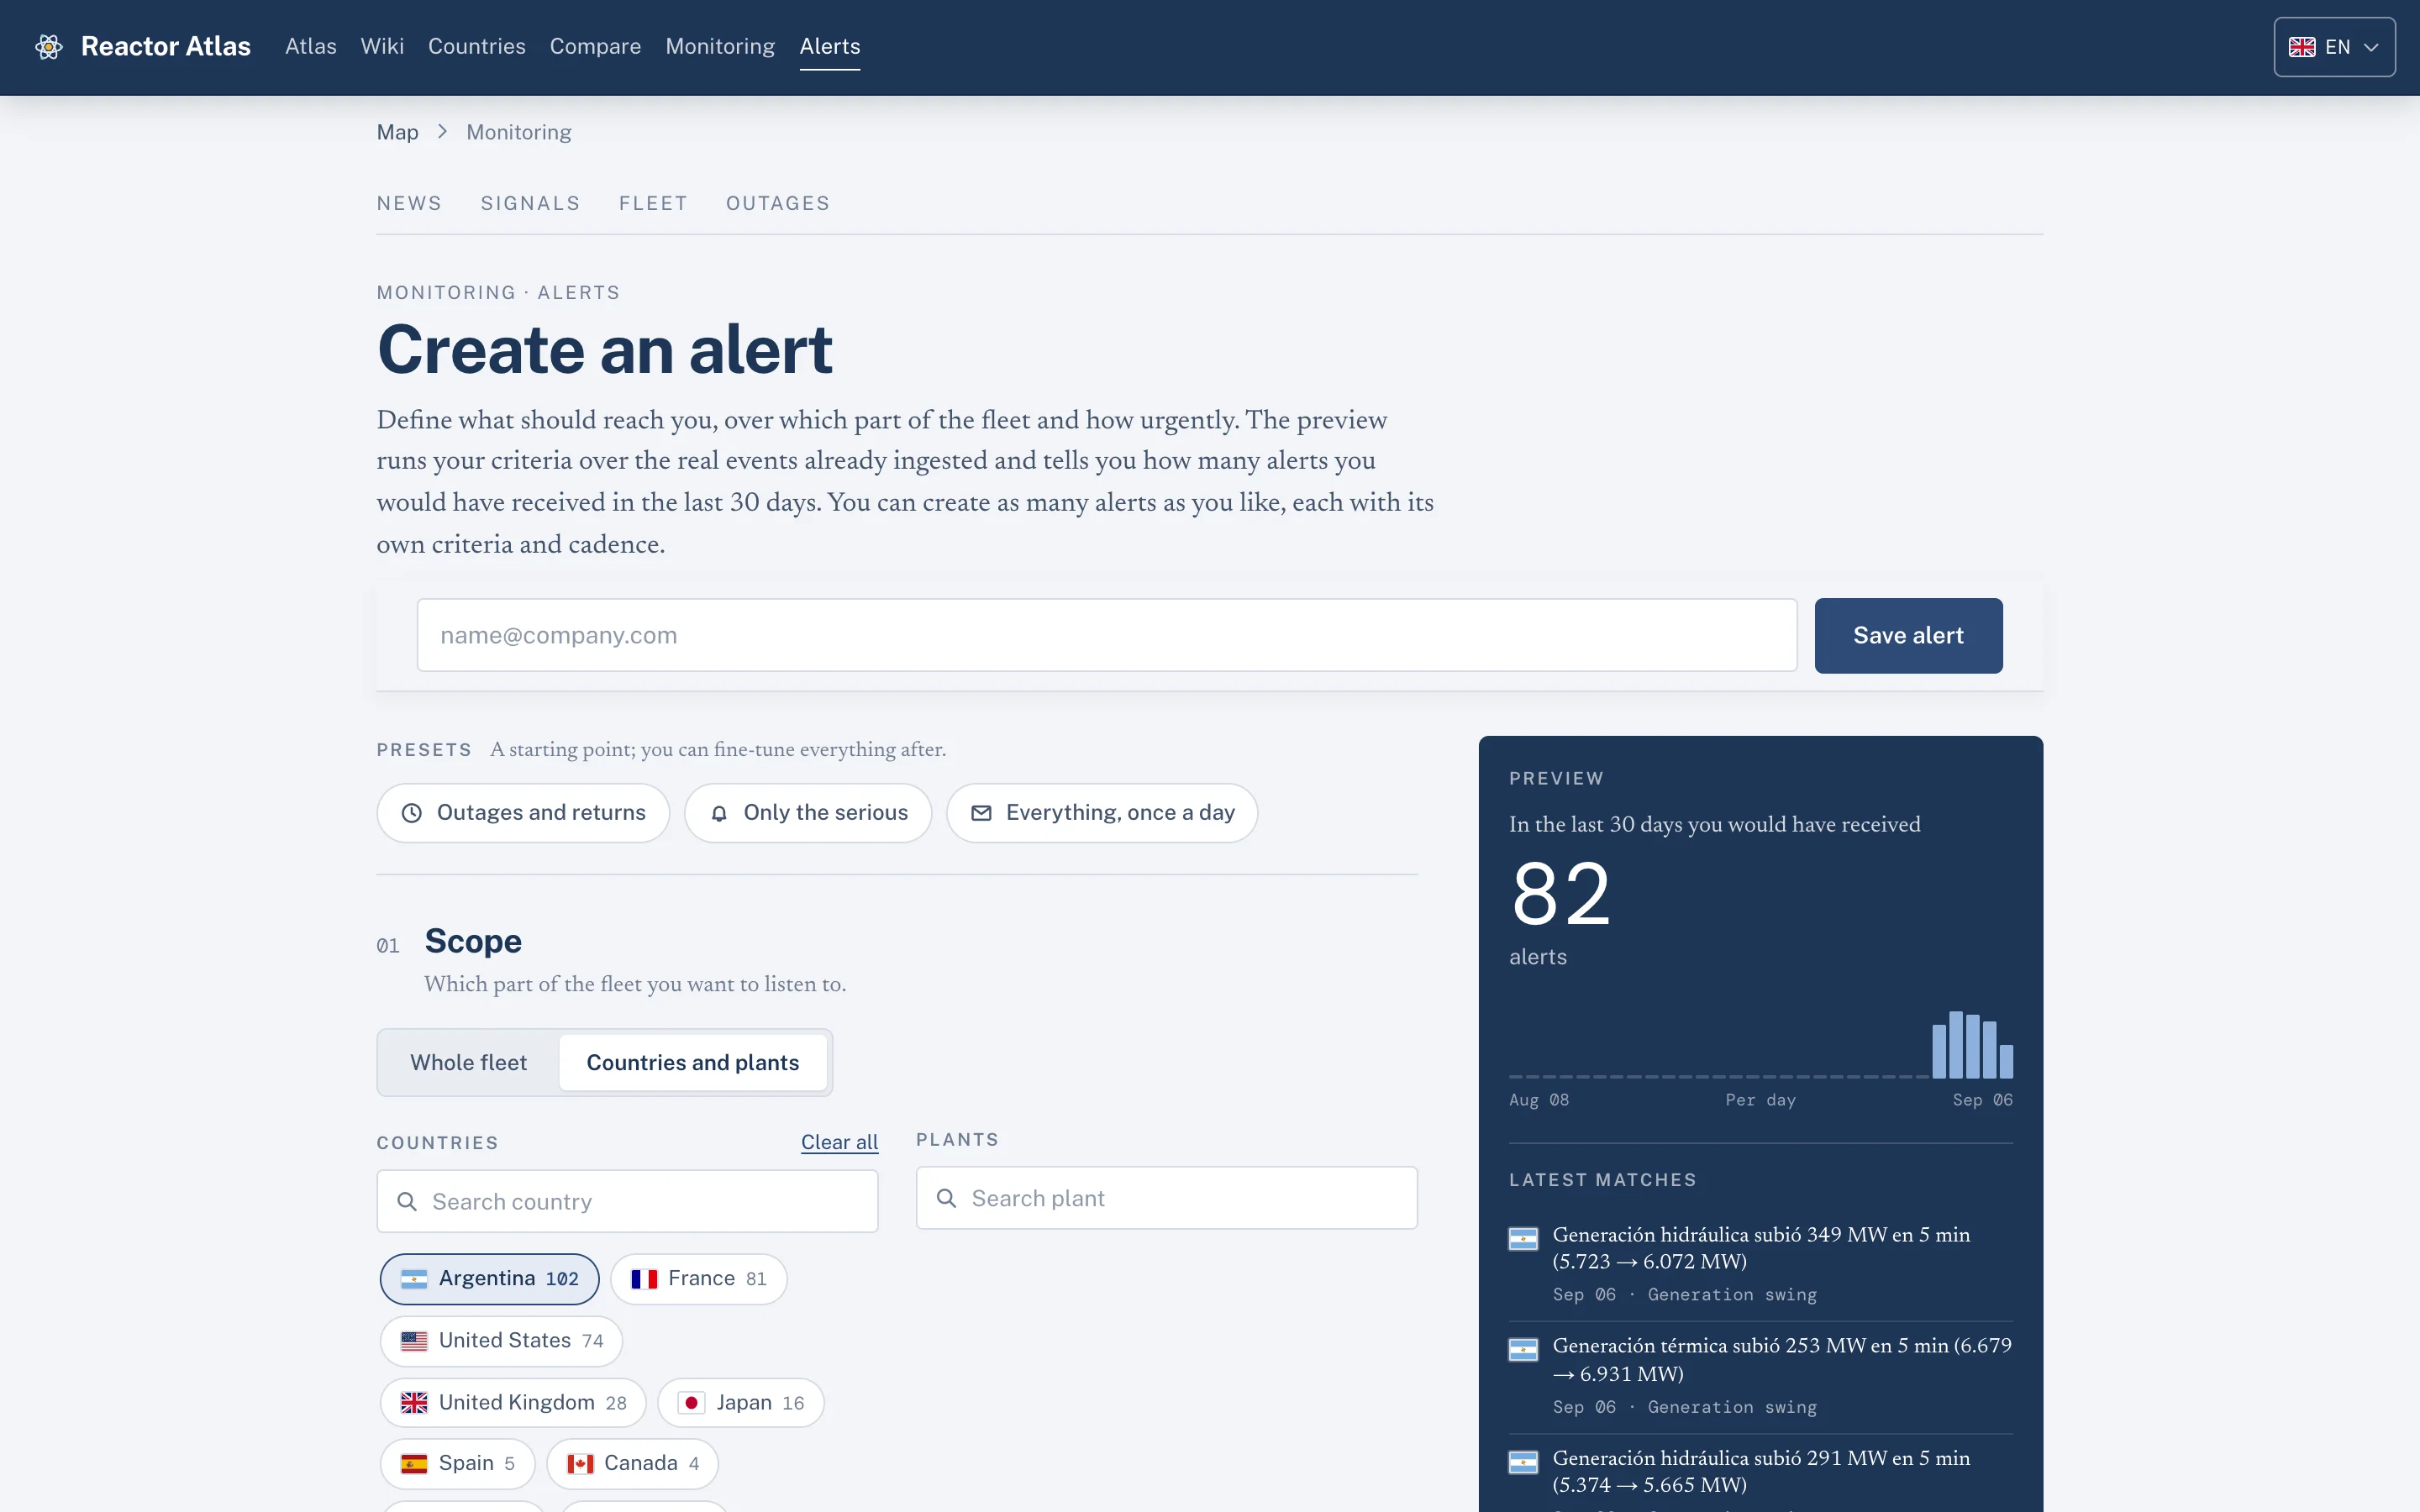Toggle the Spain 5 country chip

coord(457,1464)
